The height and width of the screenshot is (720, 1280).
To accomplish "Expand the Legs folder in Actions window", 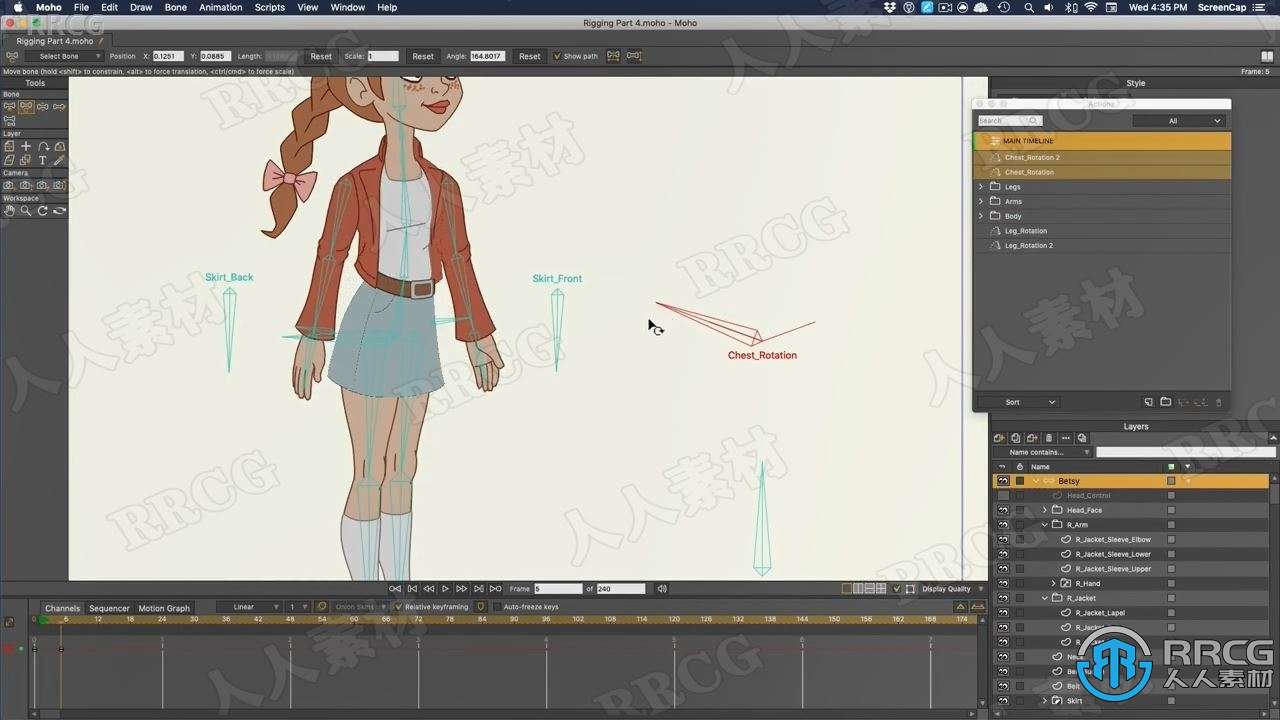I will pyautogui.click(x=981, y=186).
